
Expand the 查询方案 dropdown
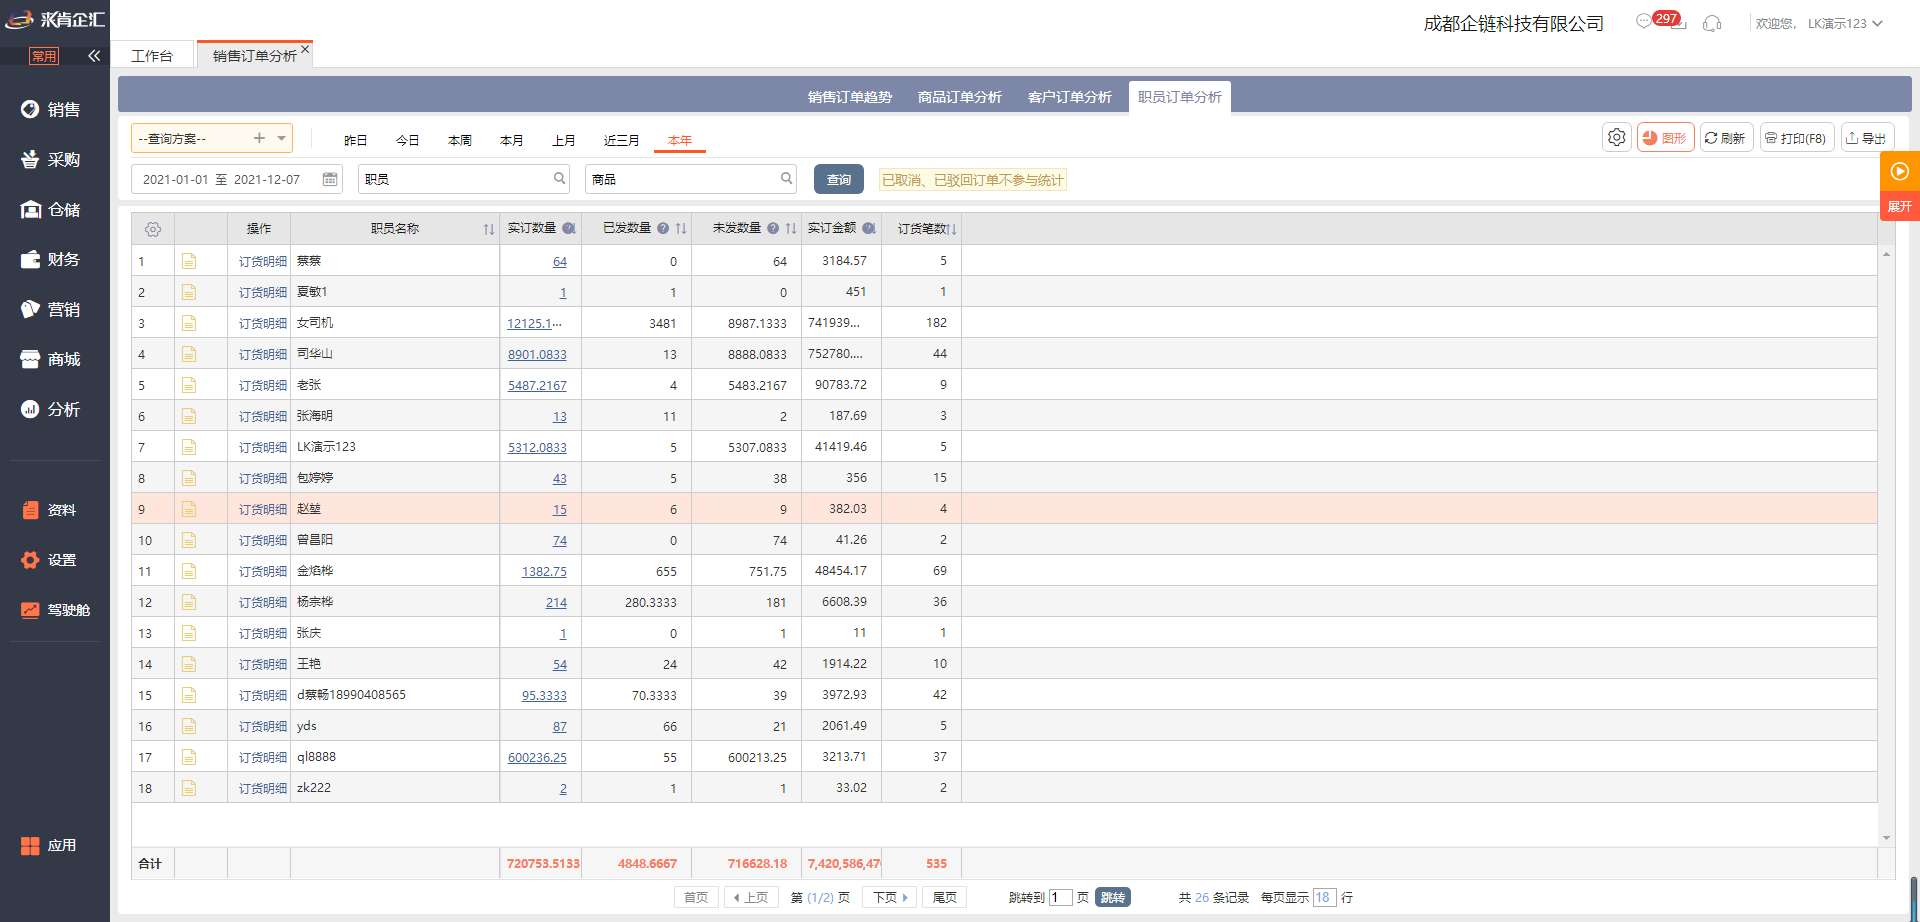(x=282, y=138)
